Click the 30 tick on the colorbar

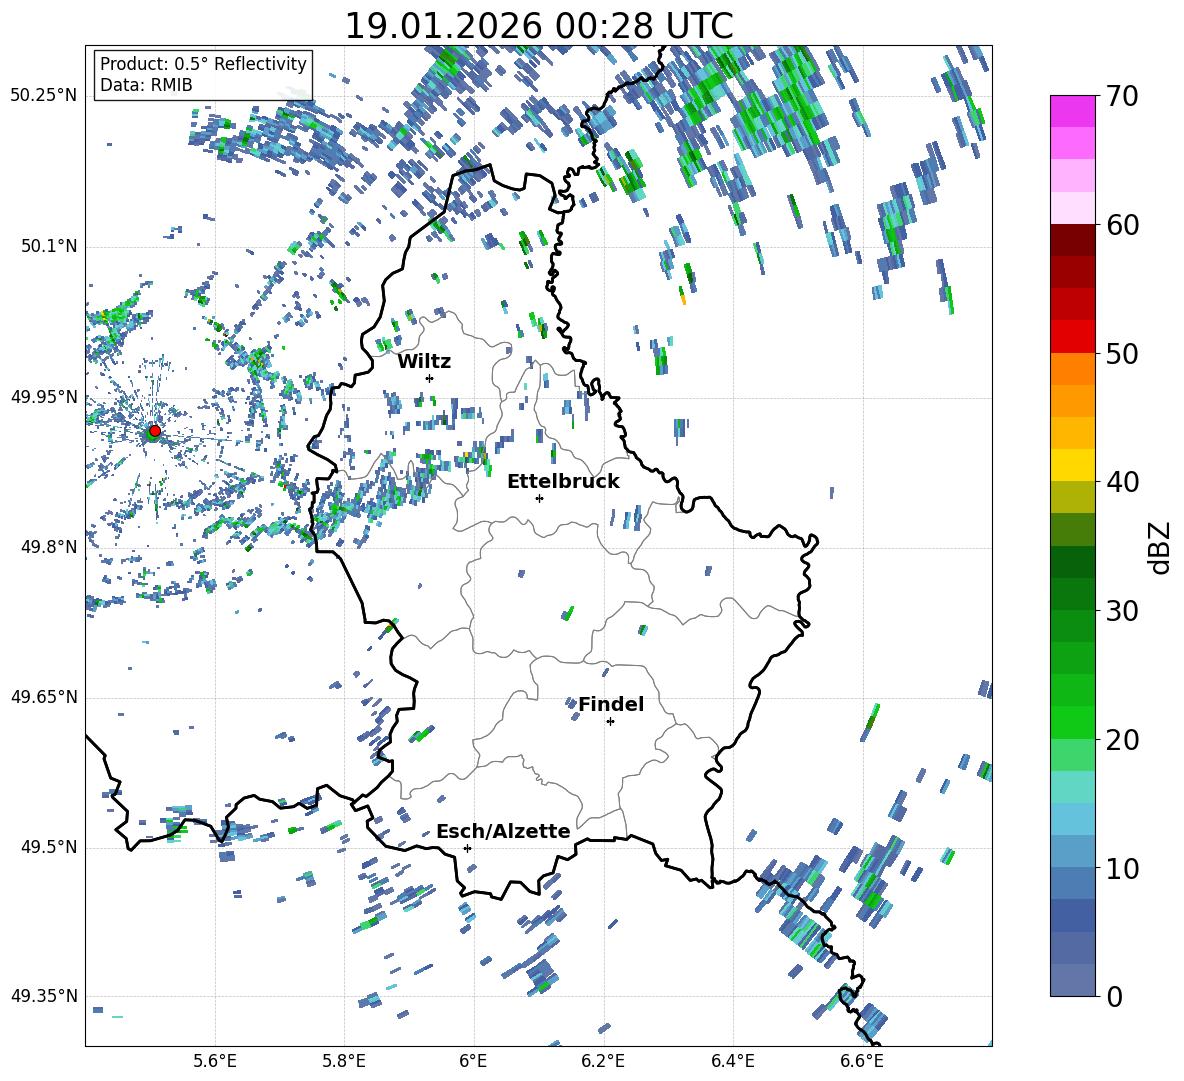[1121, 611]
